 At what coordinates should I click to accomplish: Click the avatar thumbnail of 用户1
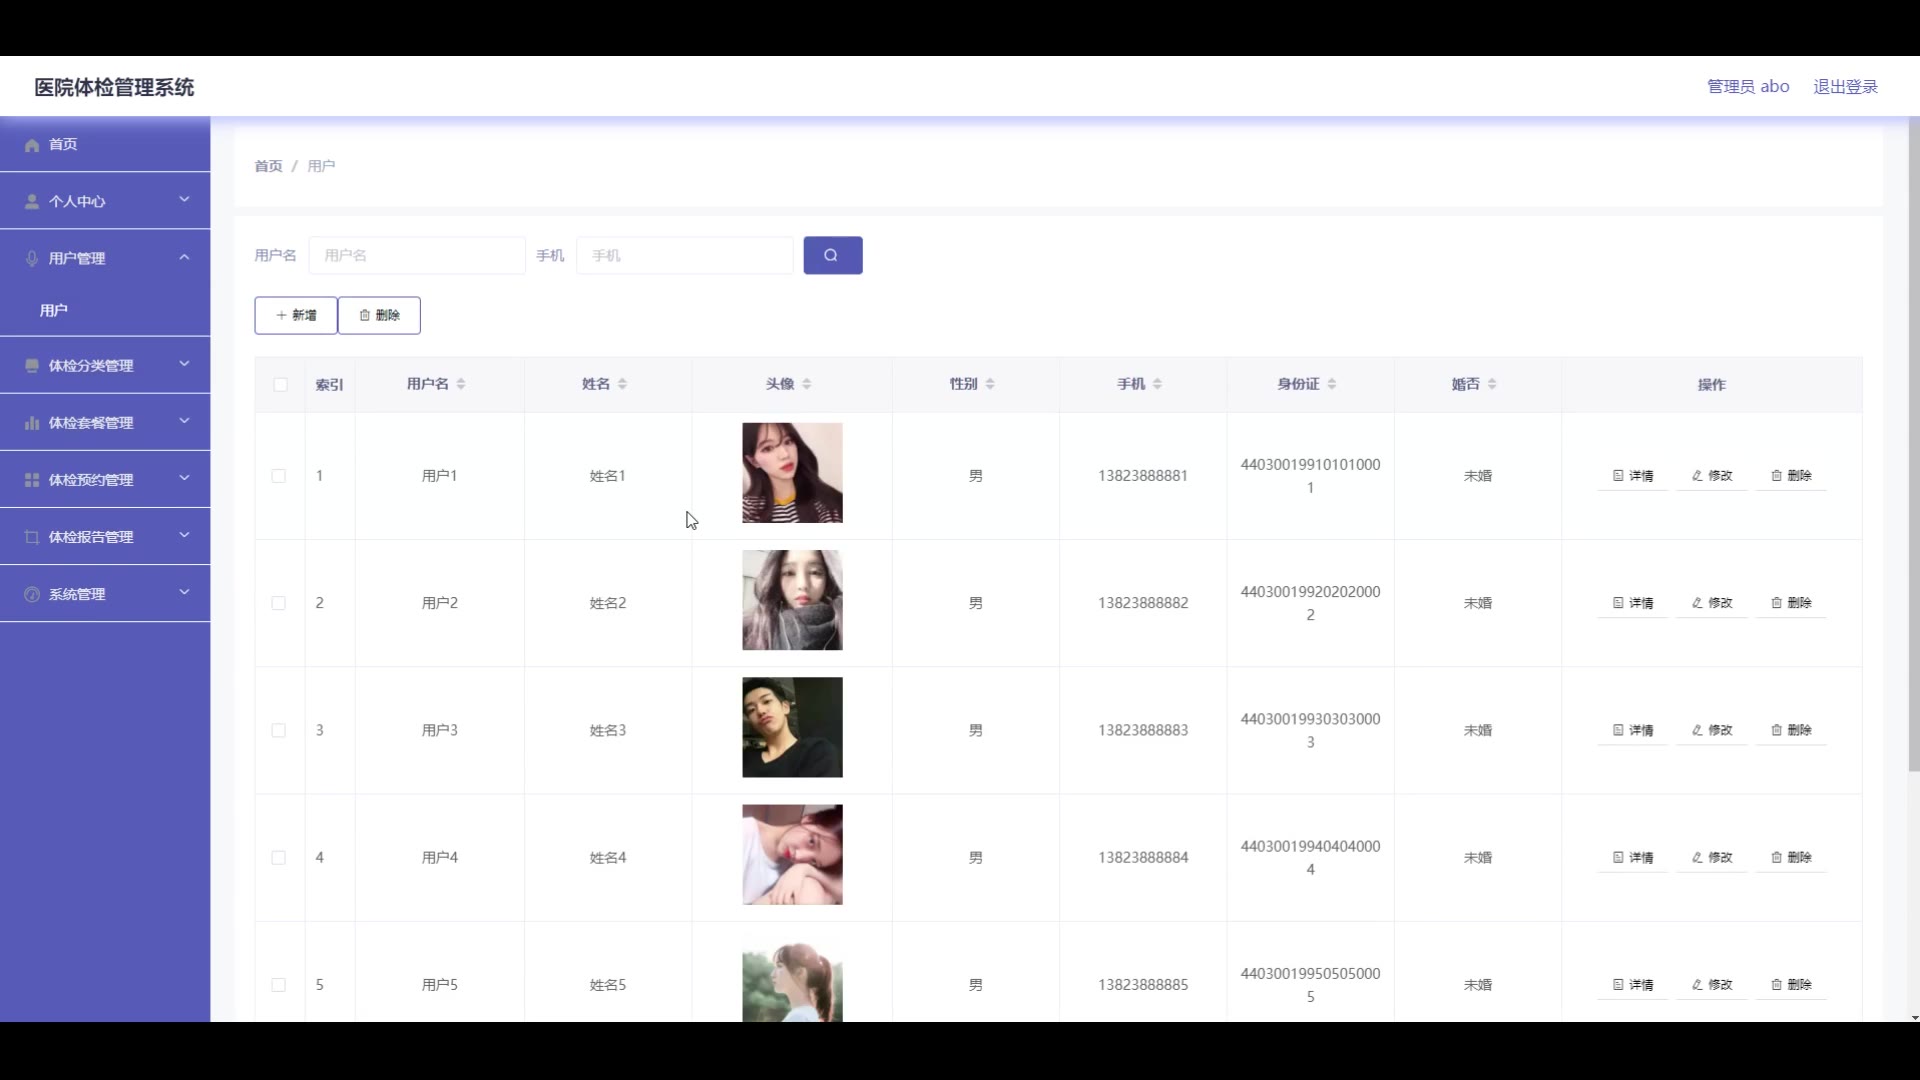[792, 473]
